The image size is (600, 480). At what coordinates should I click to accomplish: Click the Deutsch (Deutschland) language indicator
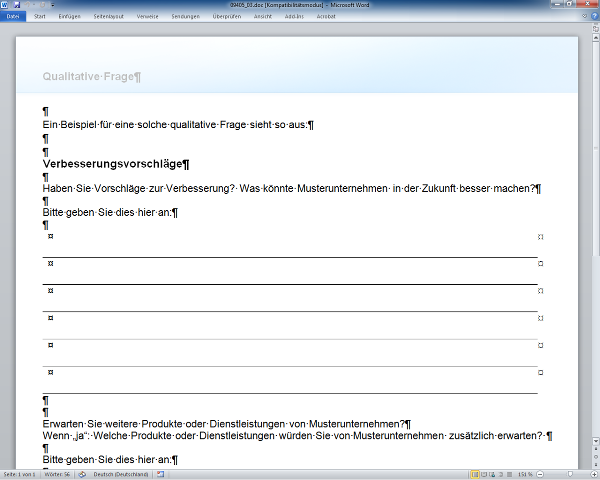click(122, 474)
